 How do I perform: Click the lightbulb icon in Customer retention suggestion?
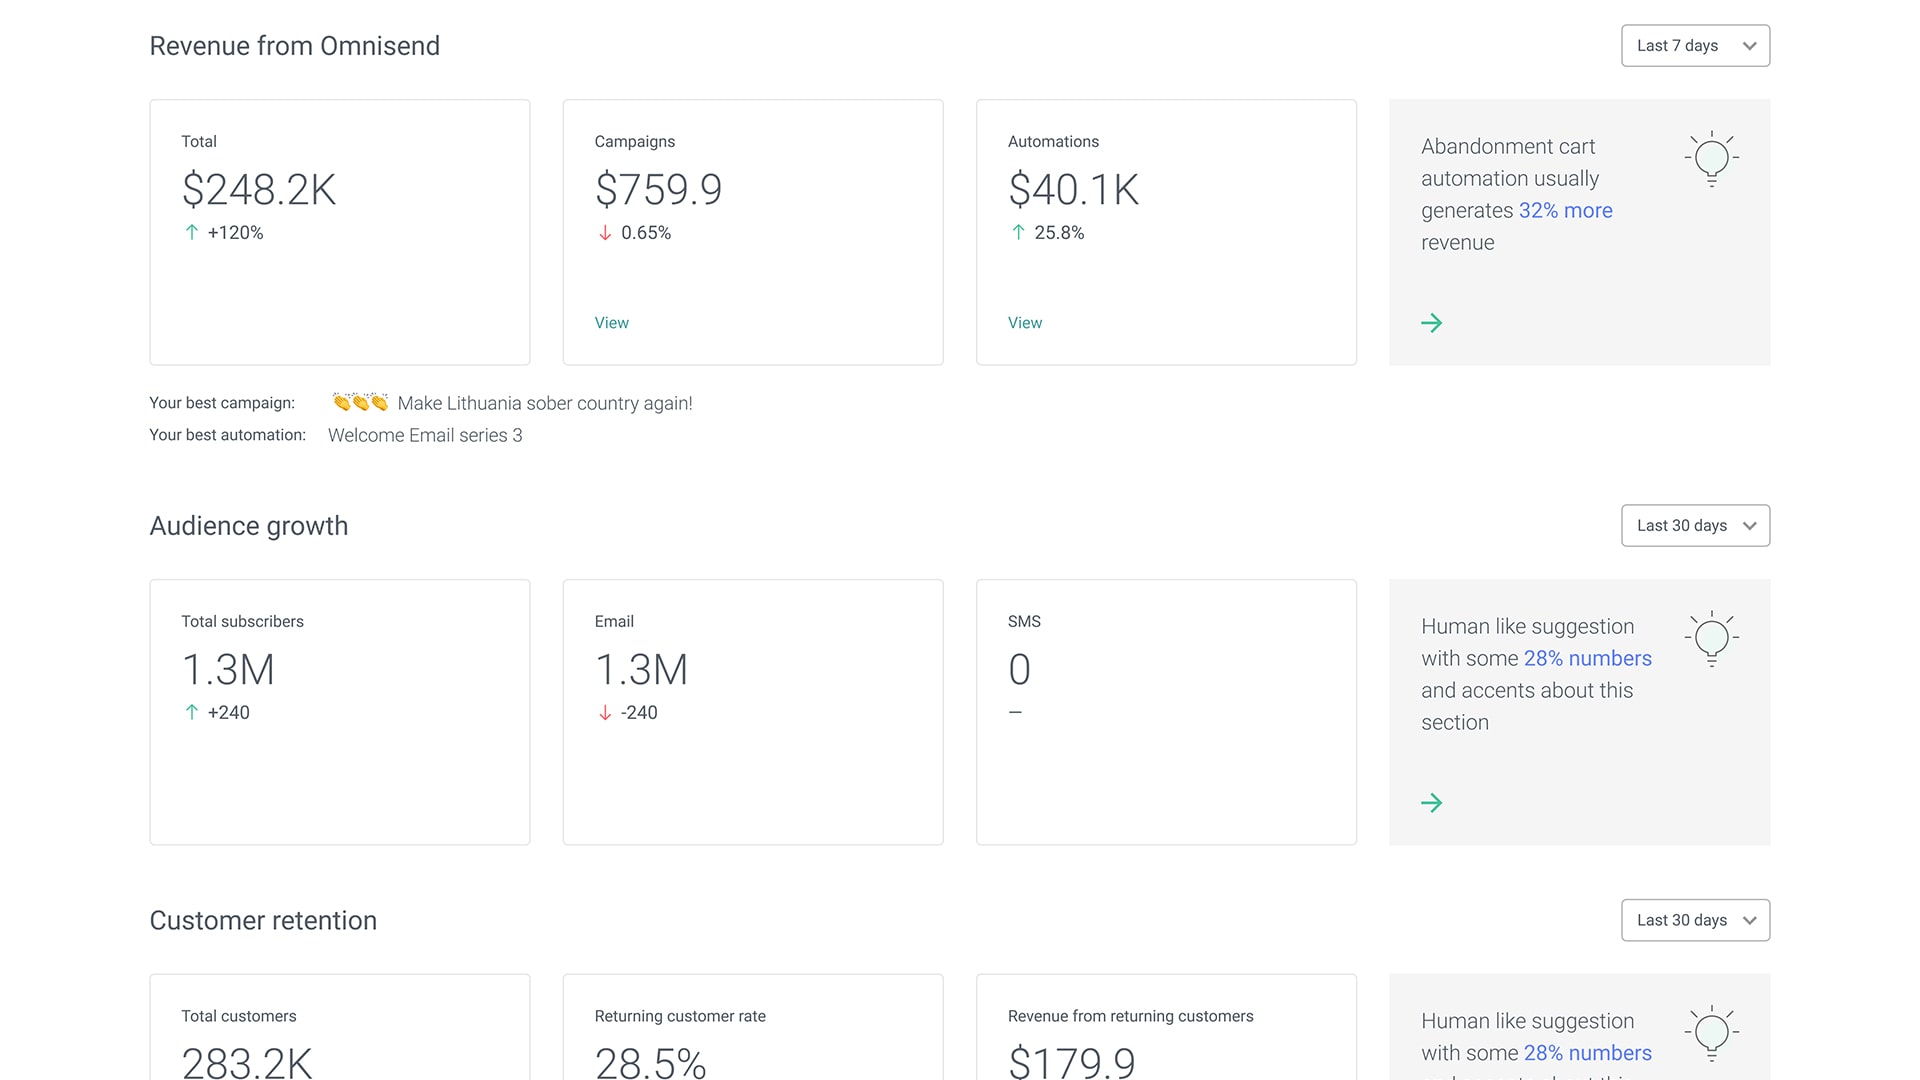point(1711,1033)
